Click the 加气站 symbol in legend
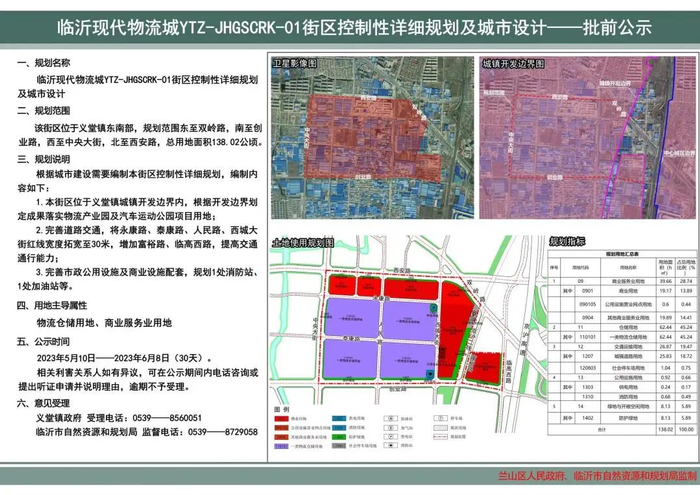The width and height of the screenshot is (700, 495). (x=391, y=428)
